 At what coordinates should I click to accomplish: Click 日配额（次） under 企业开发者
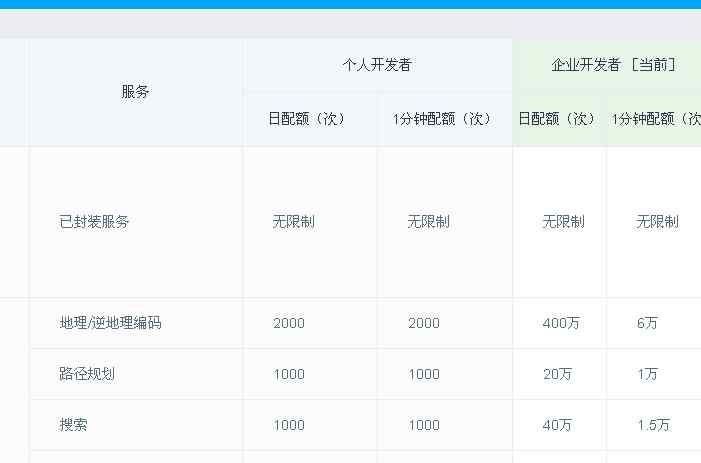coord(557,119)
